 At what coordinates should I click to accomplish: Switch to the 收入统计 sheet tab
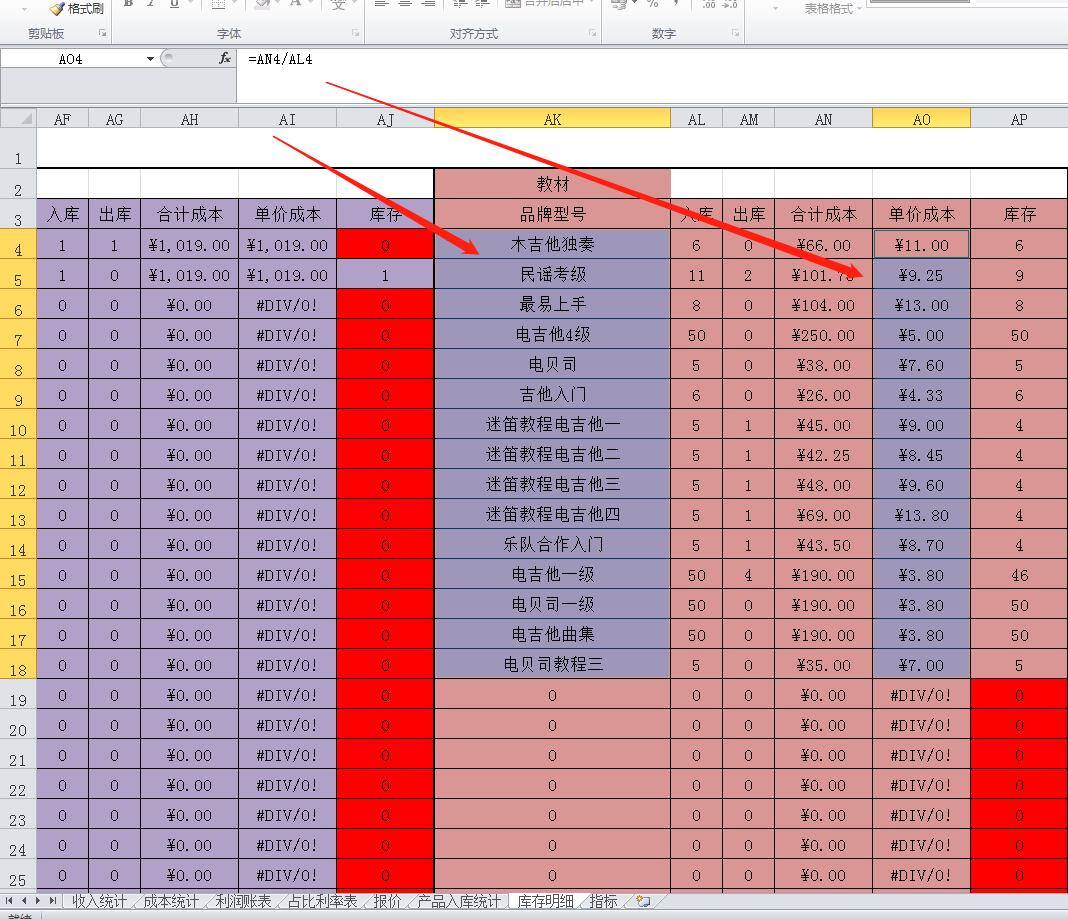click(99, 901)
